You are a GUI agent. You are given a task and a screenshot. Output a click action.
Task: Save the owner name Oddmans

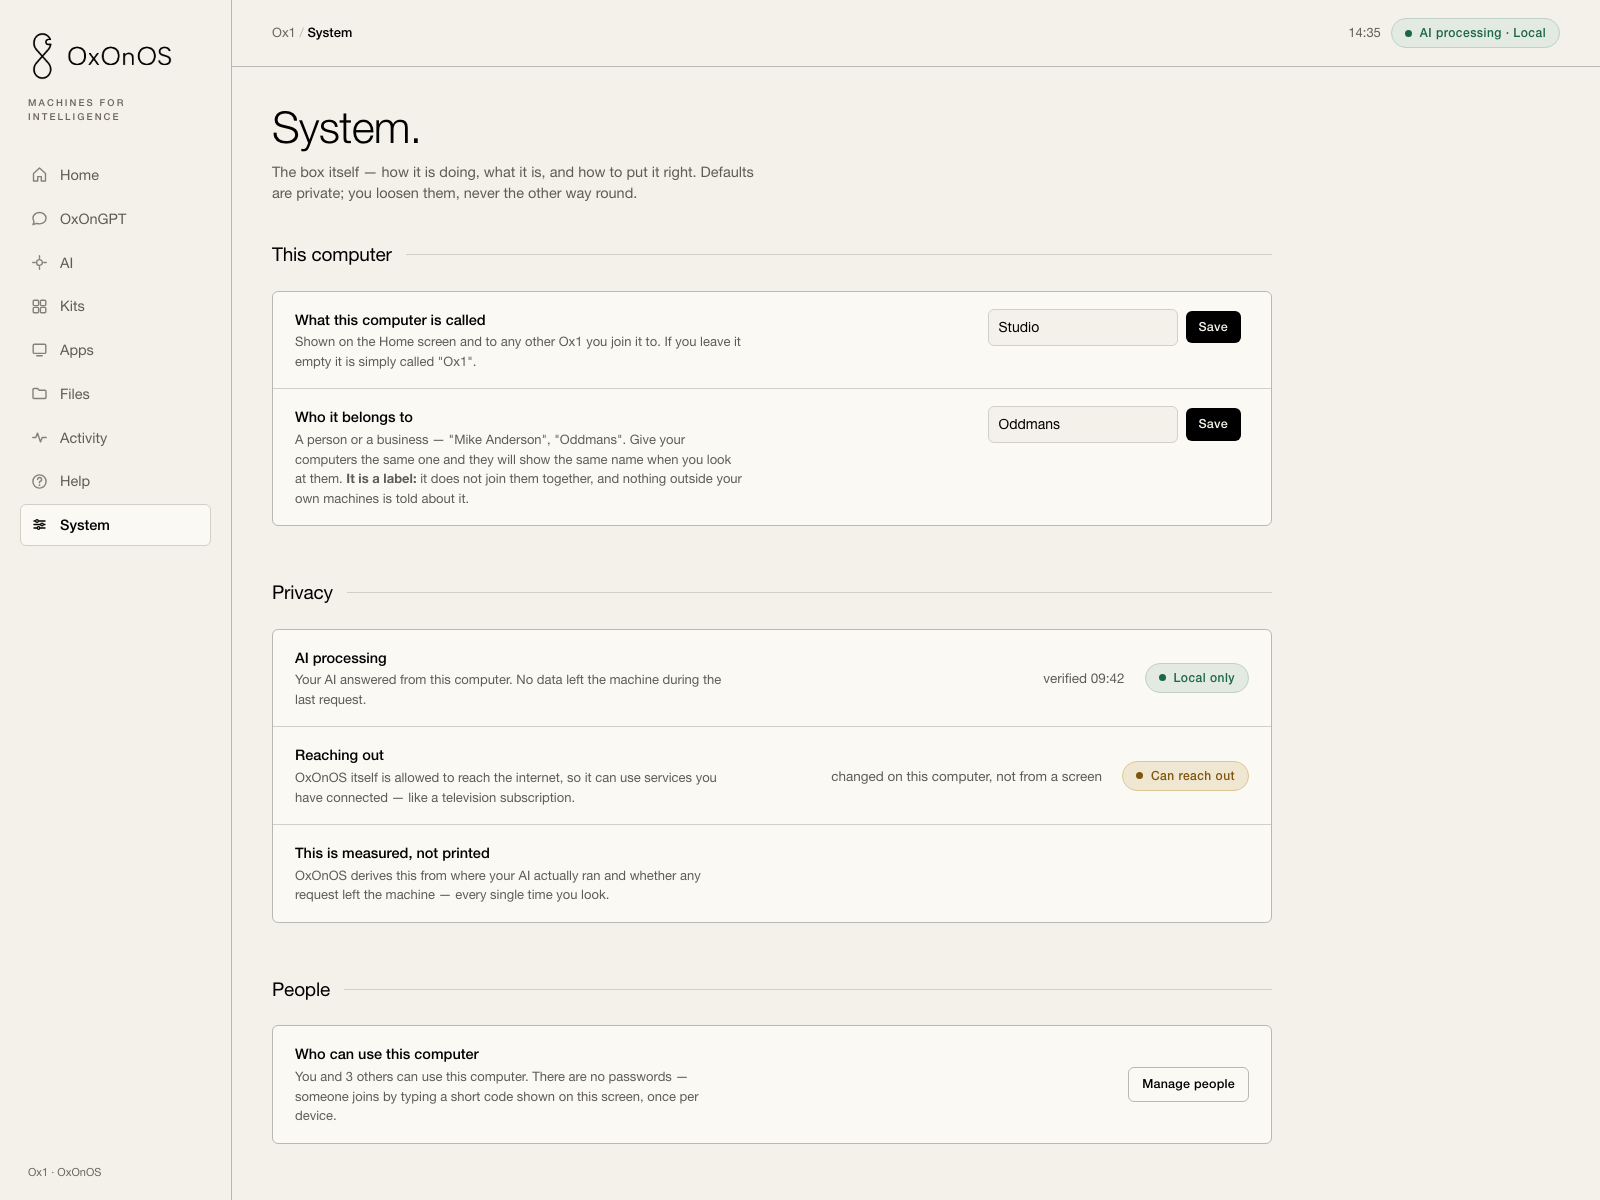pos(1213,424)
